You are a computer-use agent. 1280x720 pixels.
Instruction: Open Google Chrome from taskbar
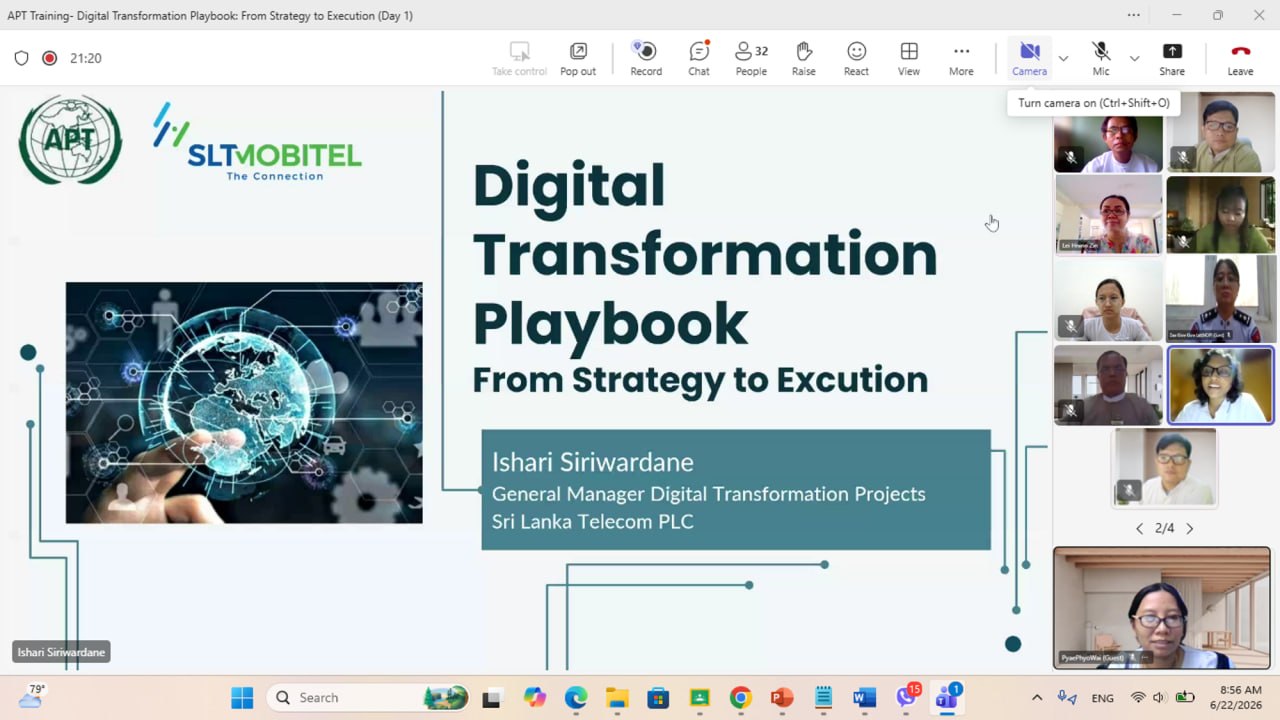pyautogui.click(x=740, y=698)
